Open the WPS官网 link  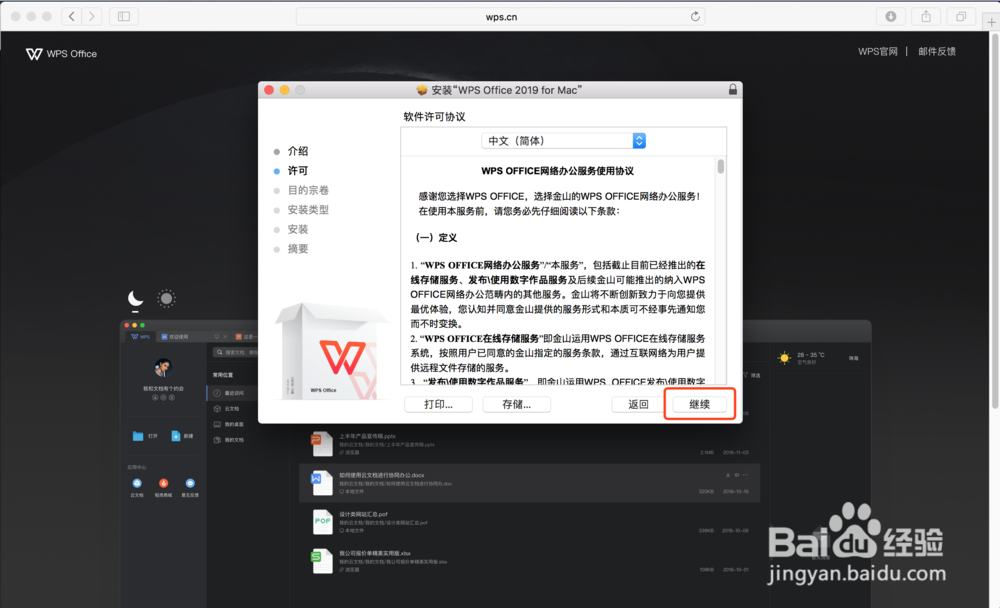click(877, 51)
